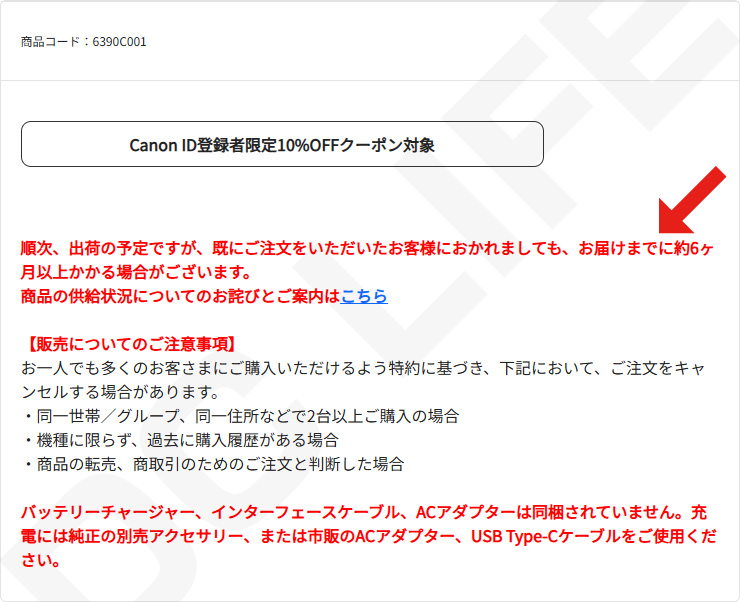Select the product code text 商品コード：6390C001
740x602 pixels.
pyautogui.click(x=84, y=42)
